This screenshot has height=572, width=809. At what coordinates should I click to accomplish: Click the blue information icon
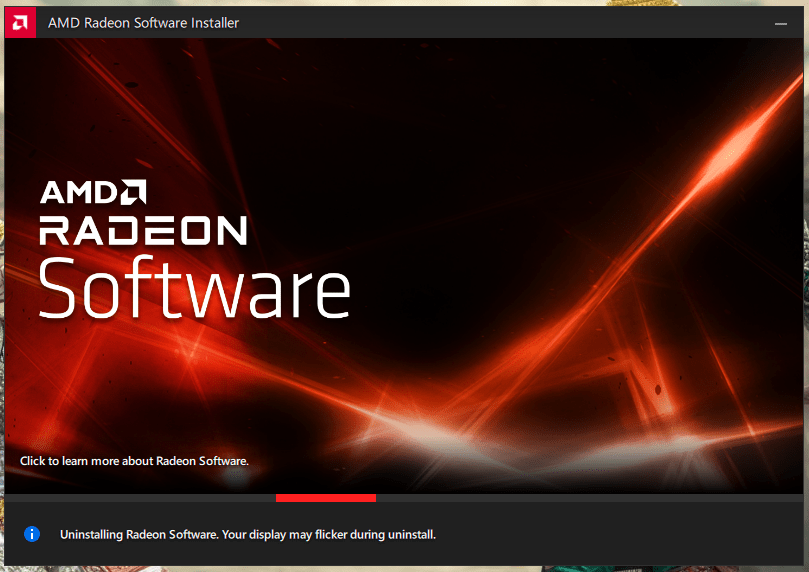32,534
